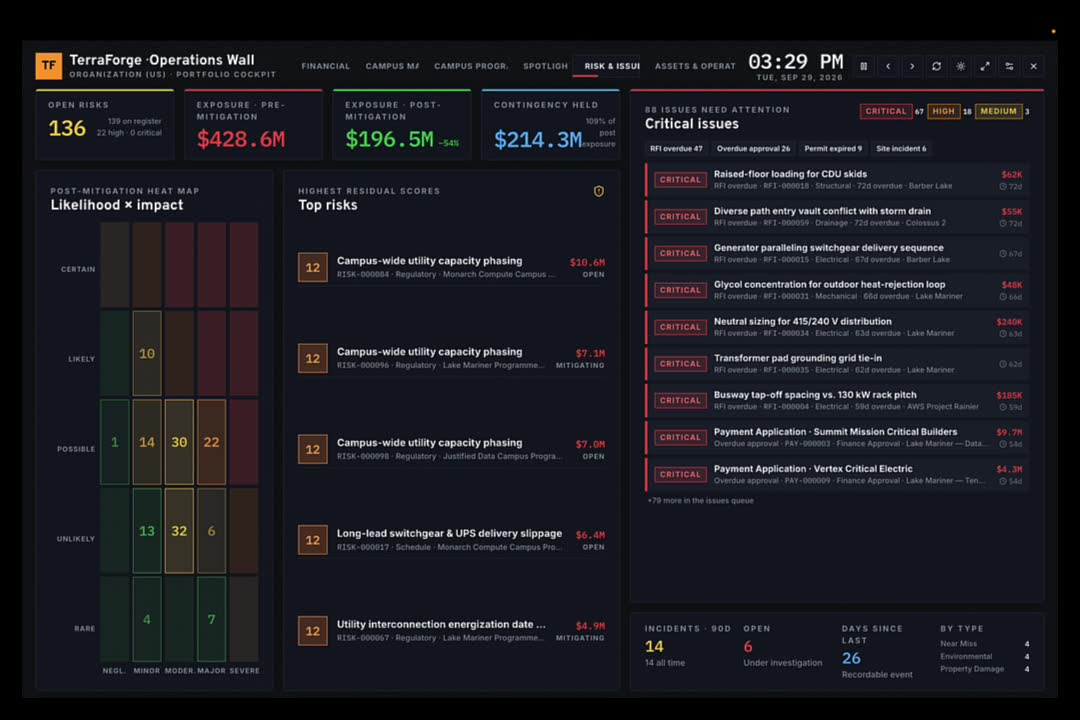Viewport: 1080px width, 720px height.
Task: Enter fullscreen with the expand arrows icon
Action: click(985, 66)
